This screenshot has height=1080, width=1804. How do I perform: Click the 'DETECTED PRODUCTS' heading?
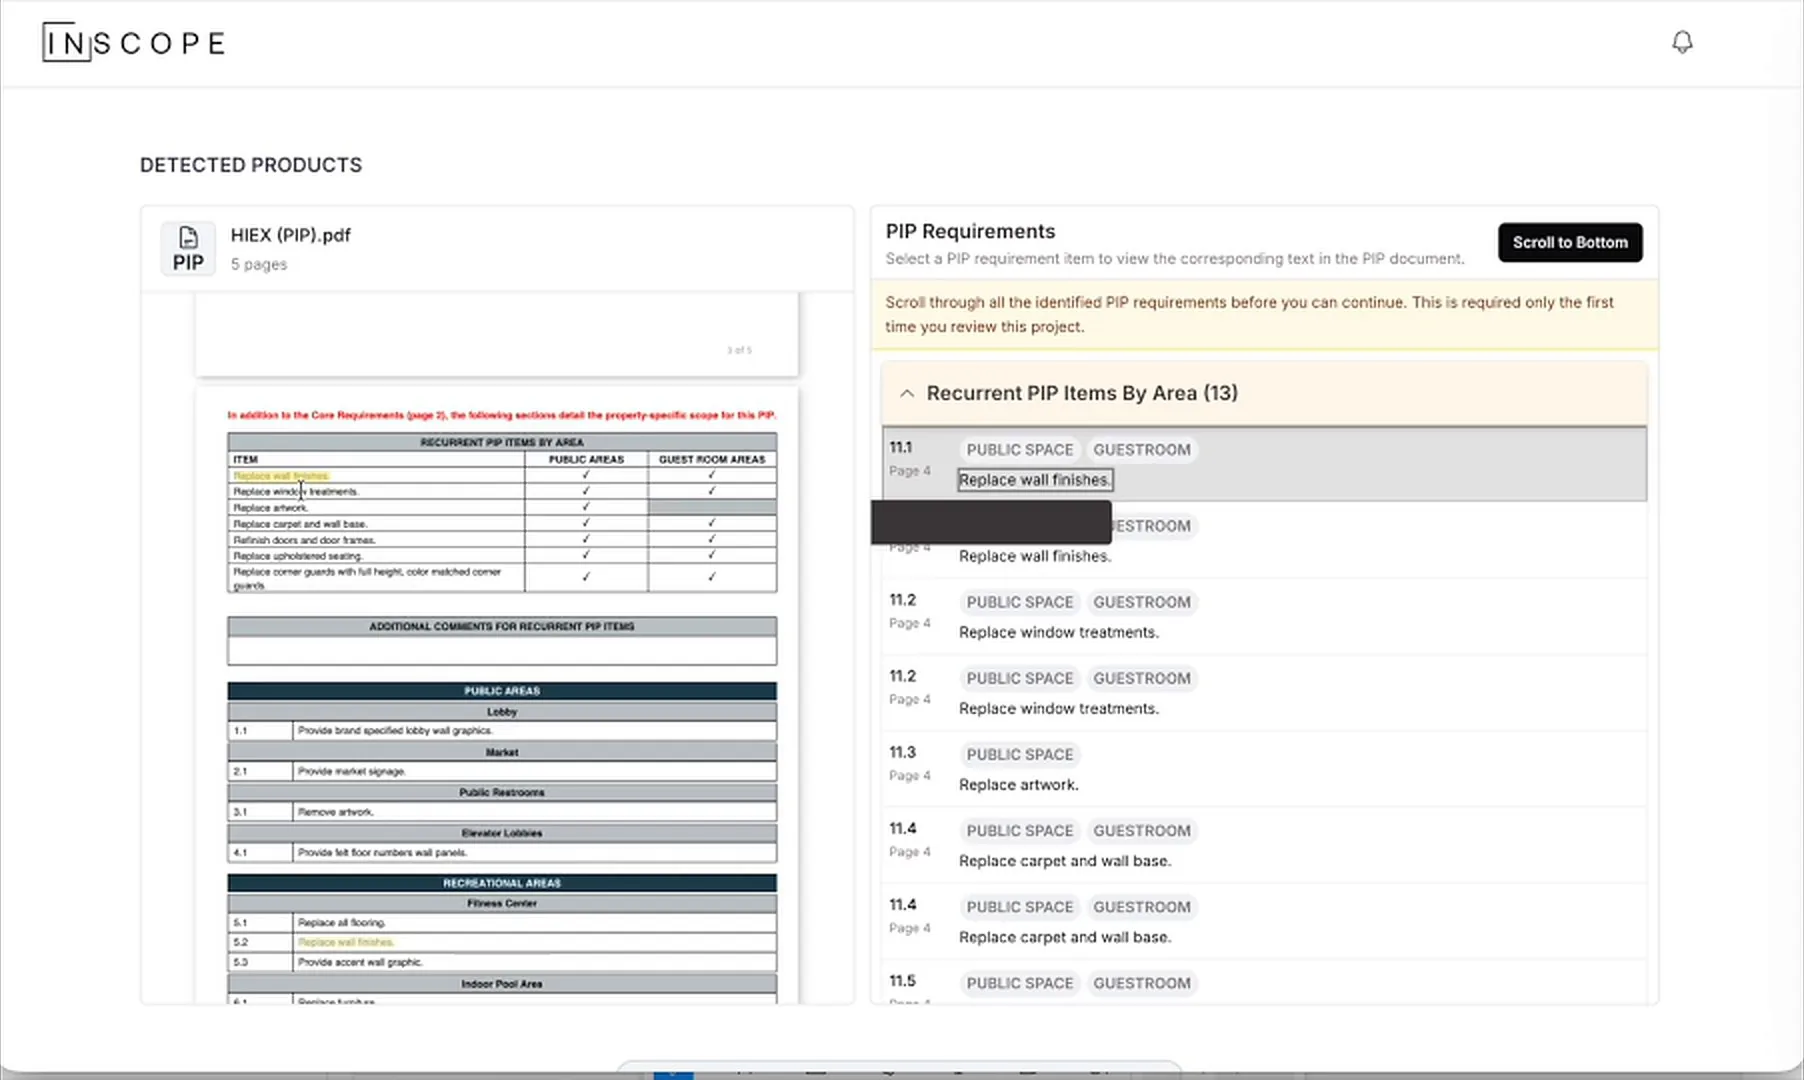251,165
